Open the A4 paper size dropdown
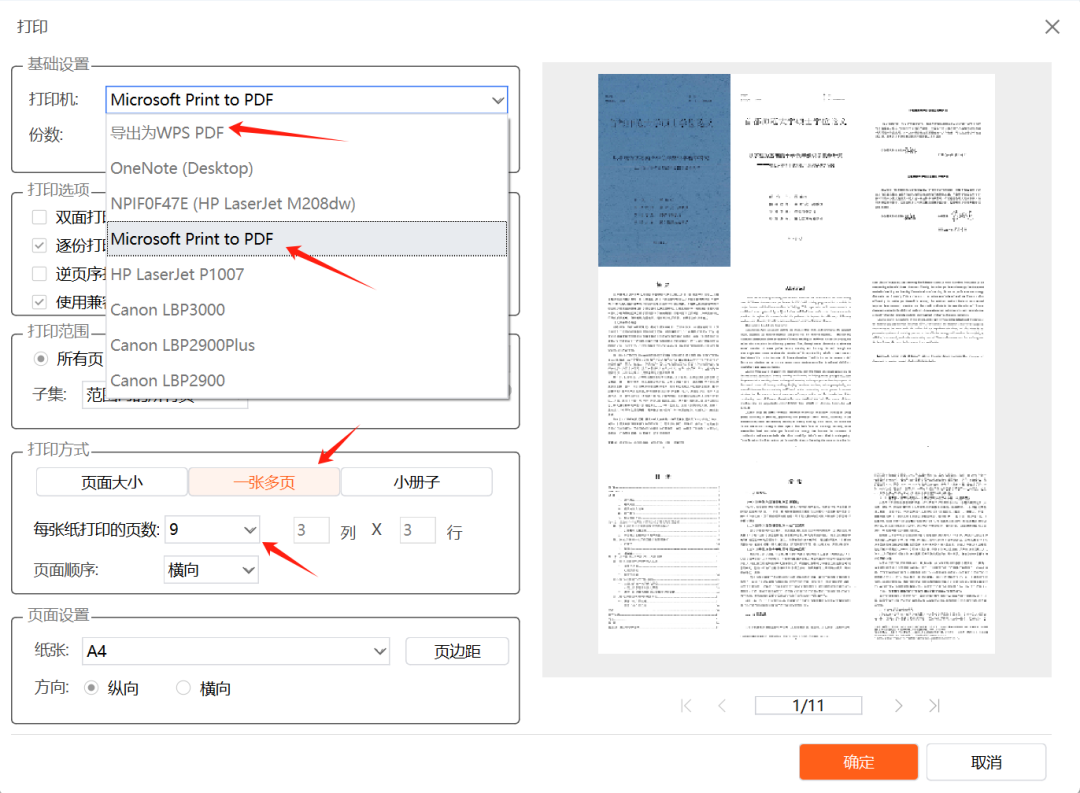This screenshot has width=1080, height=793. pyautogui.click(x=379, y=651)
